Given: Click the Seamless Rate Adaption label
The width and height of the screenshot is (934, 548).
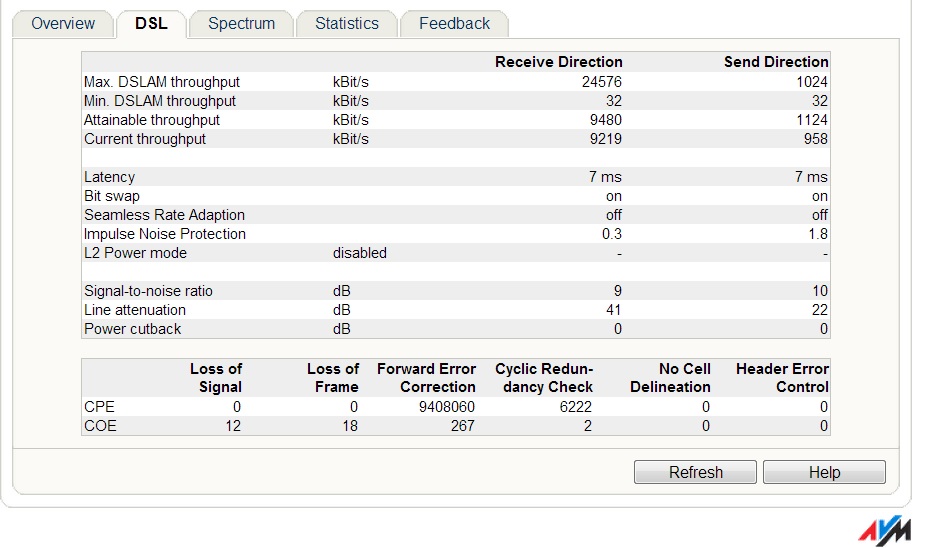Looking at the screenshot, I should tap(164, 215).
